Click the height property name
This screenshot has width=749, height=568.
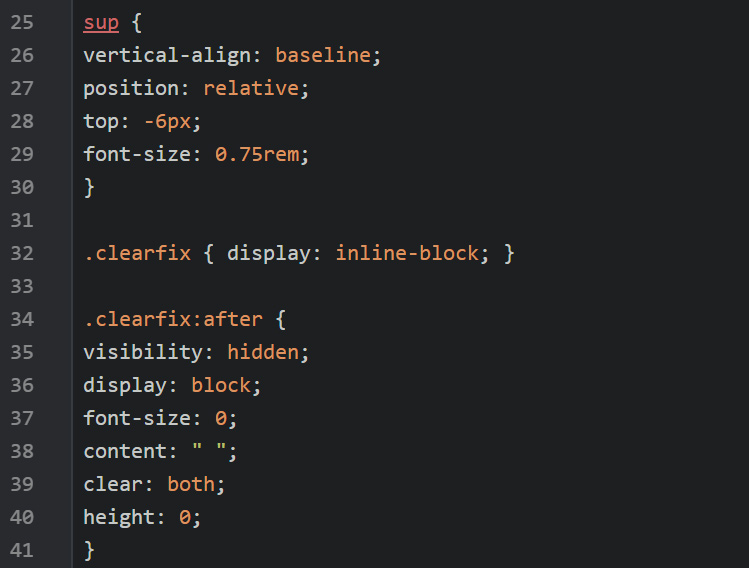tap(119, 517)
